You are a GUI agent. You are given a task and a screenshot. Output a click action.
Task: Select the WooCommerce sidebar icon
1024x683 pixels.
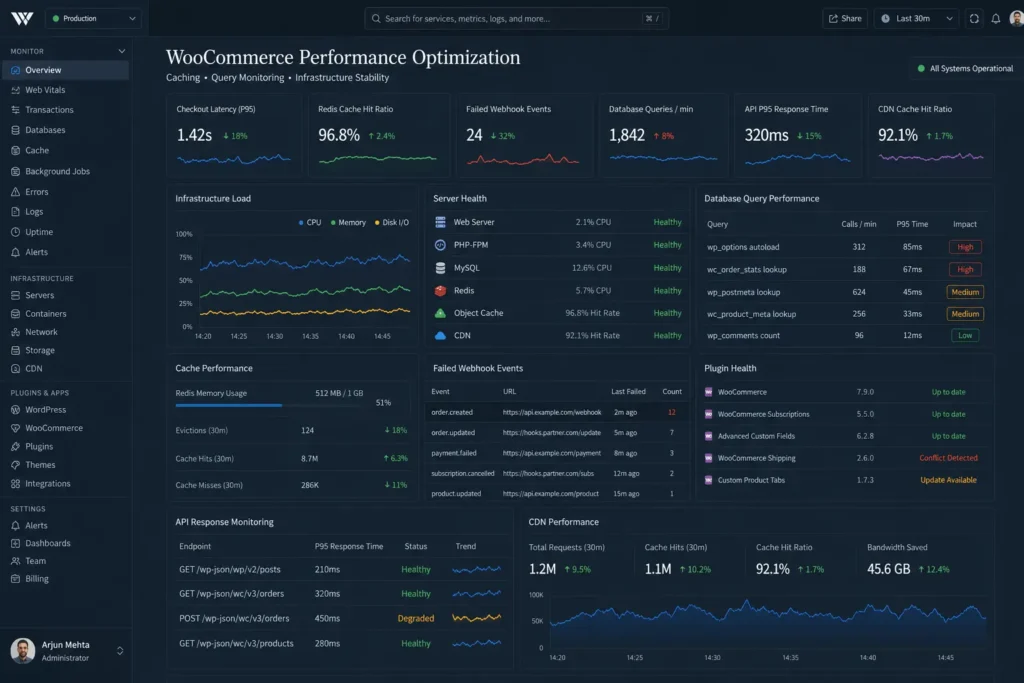pyautogui.click(x=15, y=428)
